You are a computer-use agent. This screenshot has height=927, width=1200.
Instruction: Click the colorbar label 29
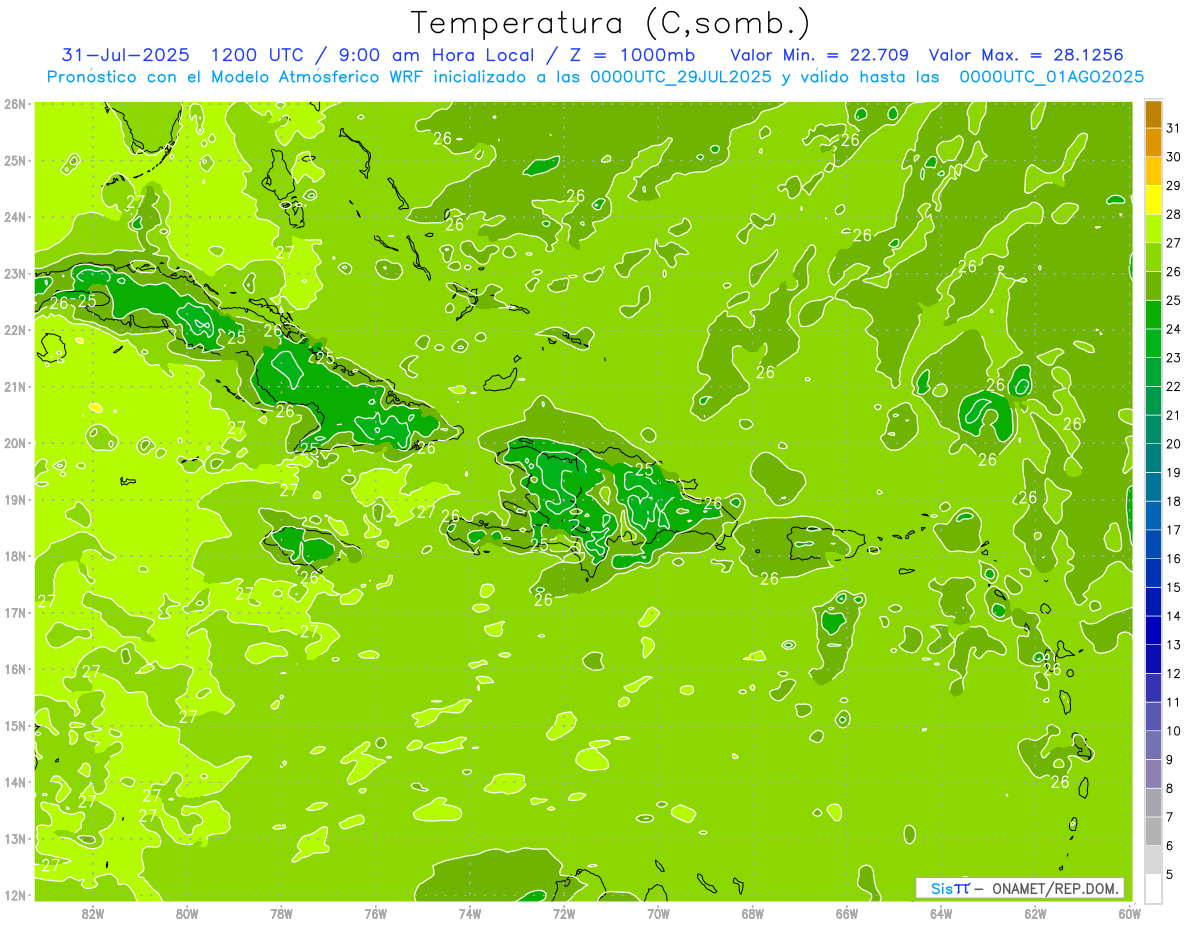tap(1174, 186)
